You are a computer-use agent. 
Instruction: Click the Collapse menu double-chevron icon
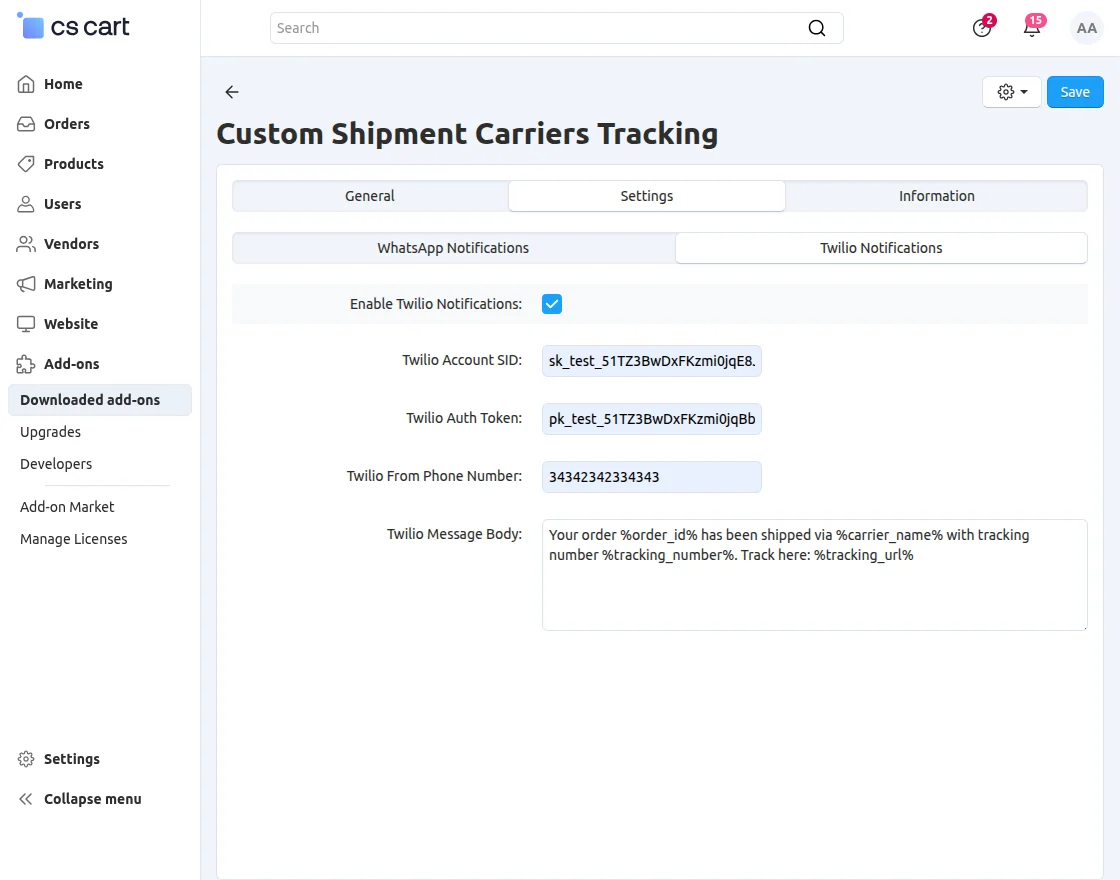pos(26,799)
